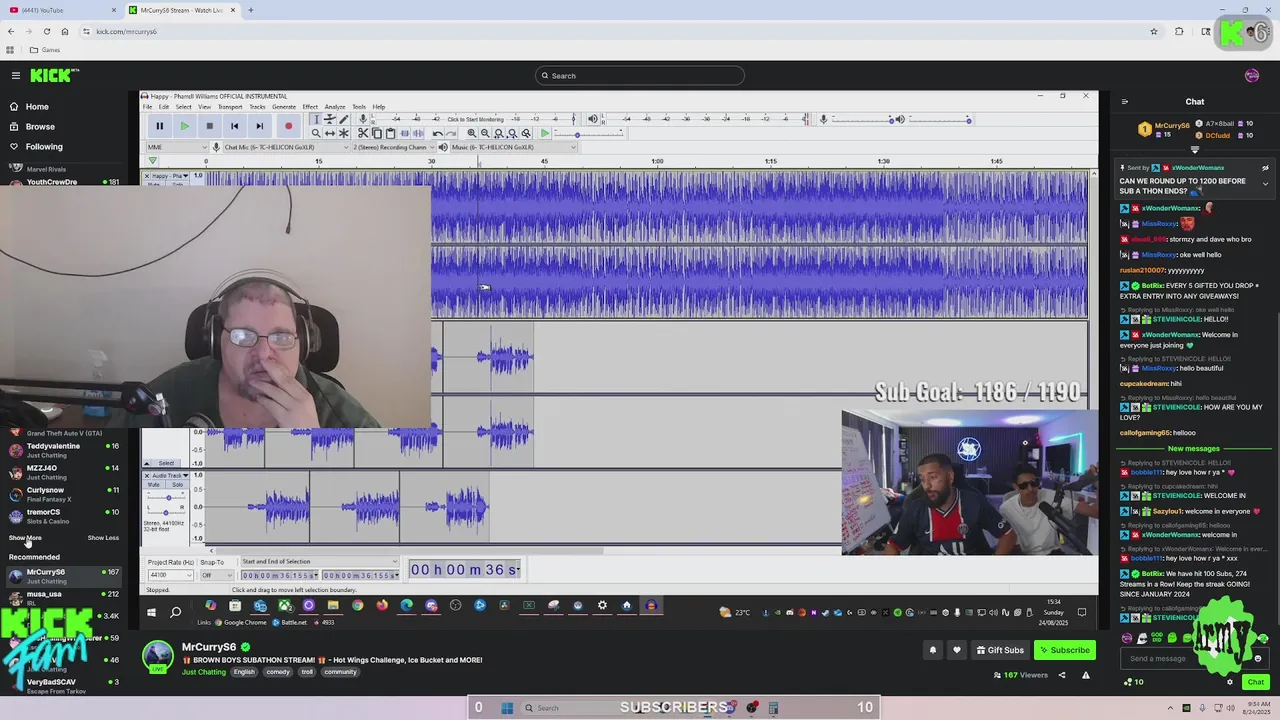Viewport: 1280px width, 720px height.
Task: Click the Cut scissors icon
Action: (363, 133)
